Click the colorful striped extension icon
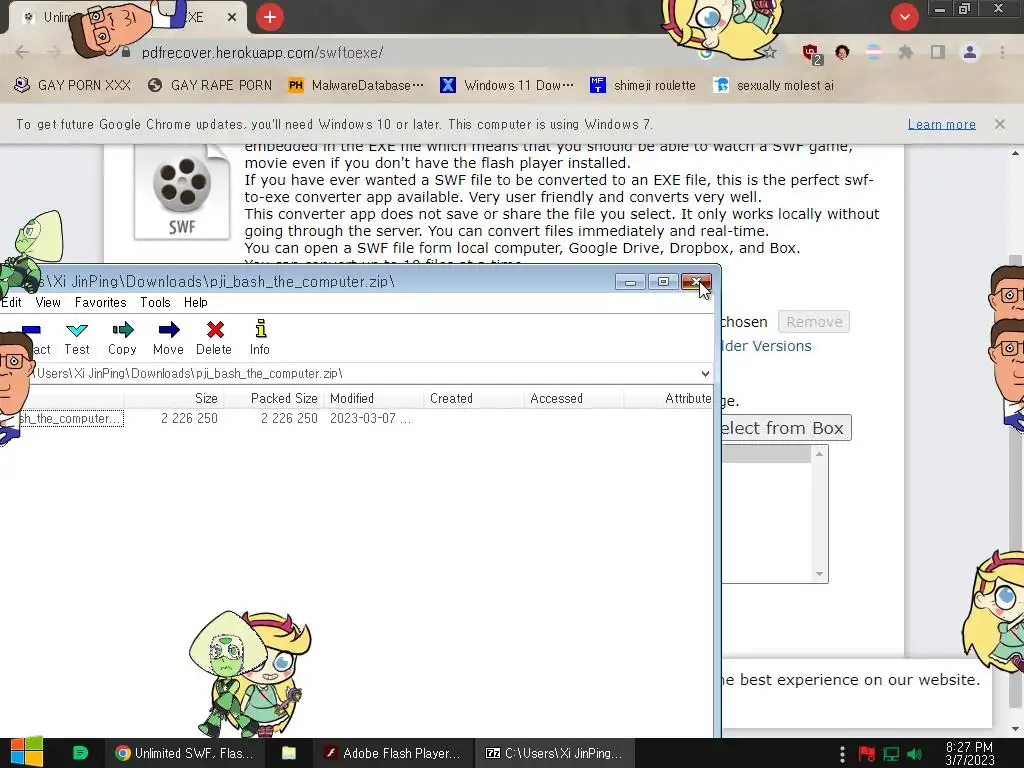Viewport: 1024px width, 768px height. pos(874,52)
